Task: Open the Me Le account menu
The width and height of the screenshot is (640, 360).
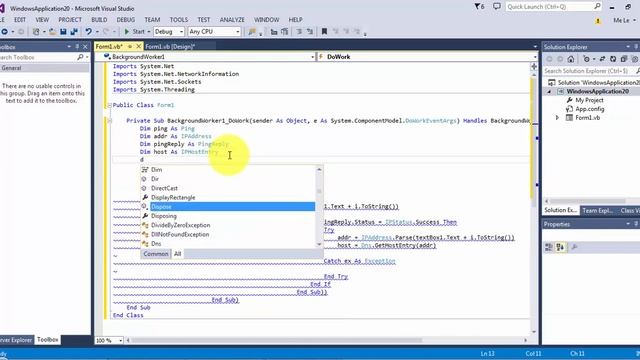Action: coord(624,20)
